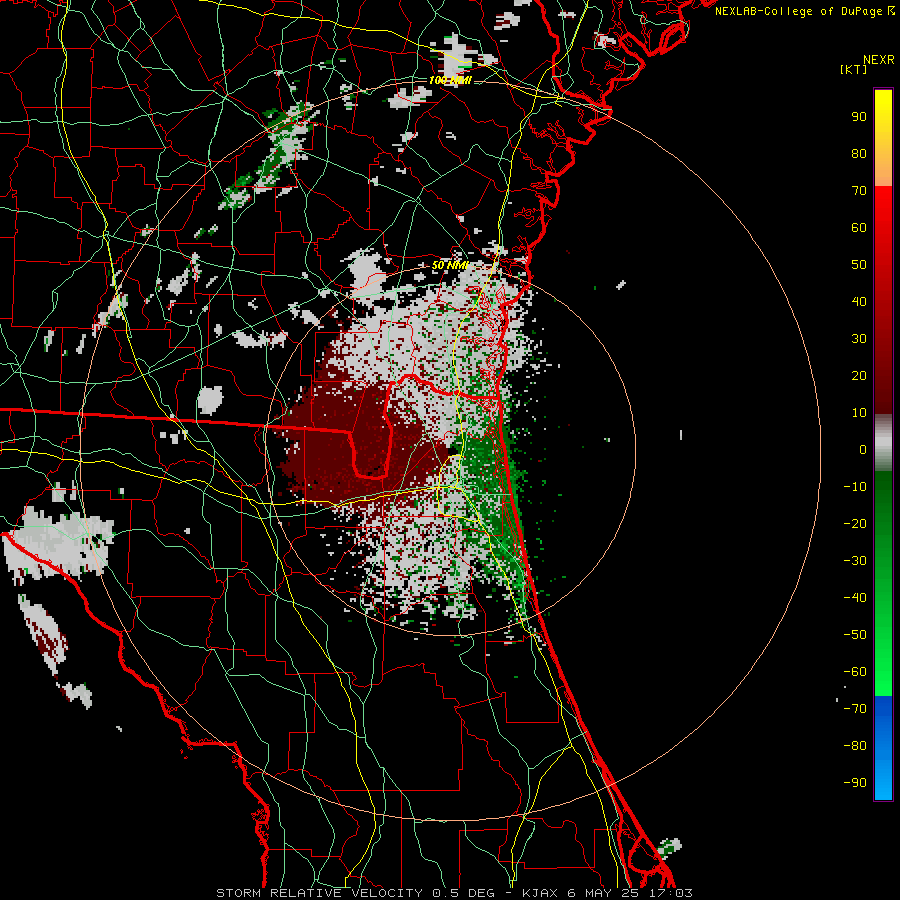900x900 pixels.
Task: Click the -80 value on velocity scale
Action: 855,746
